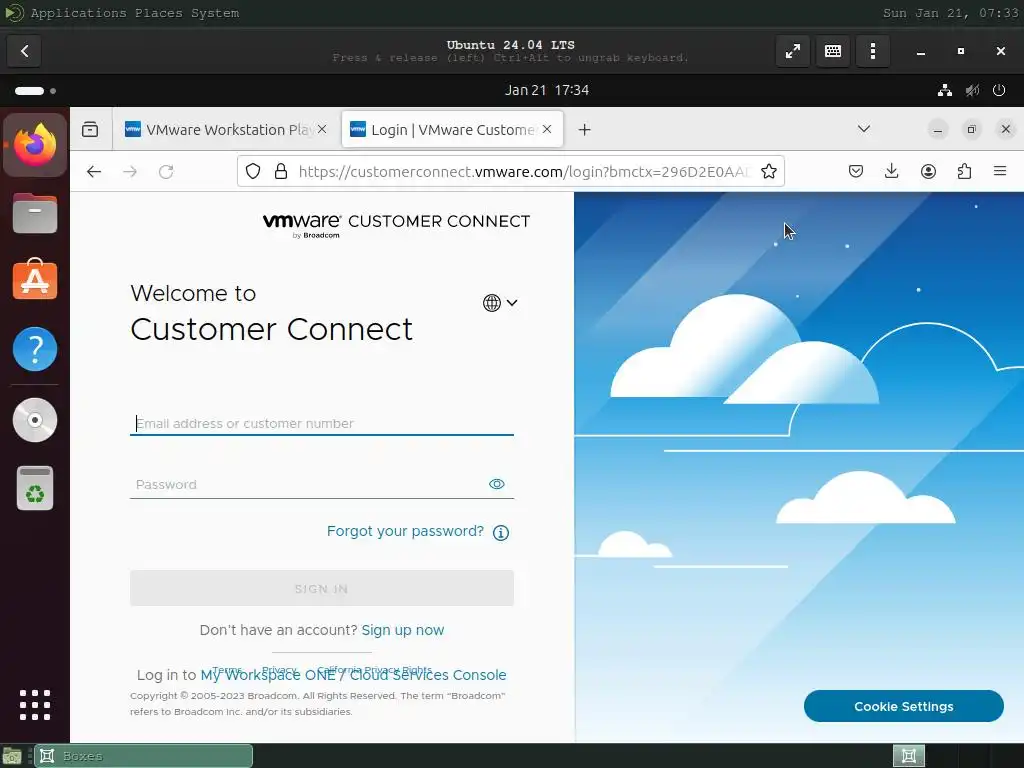Open the Firefox account icon
1024x768 pixels.
pyautogui.click(x=928, y=172)
